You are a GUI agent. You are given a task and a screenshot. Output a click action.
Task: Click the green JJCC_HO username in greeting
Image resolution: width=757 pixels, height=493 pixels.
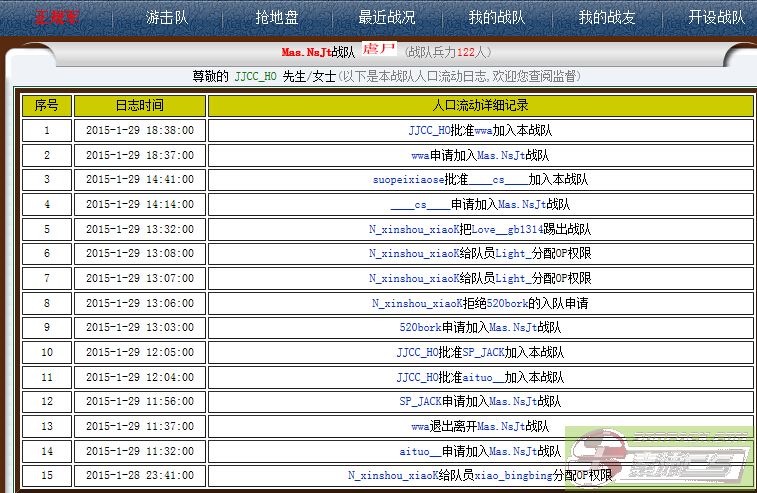point(255,76)
